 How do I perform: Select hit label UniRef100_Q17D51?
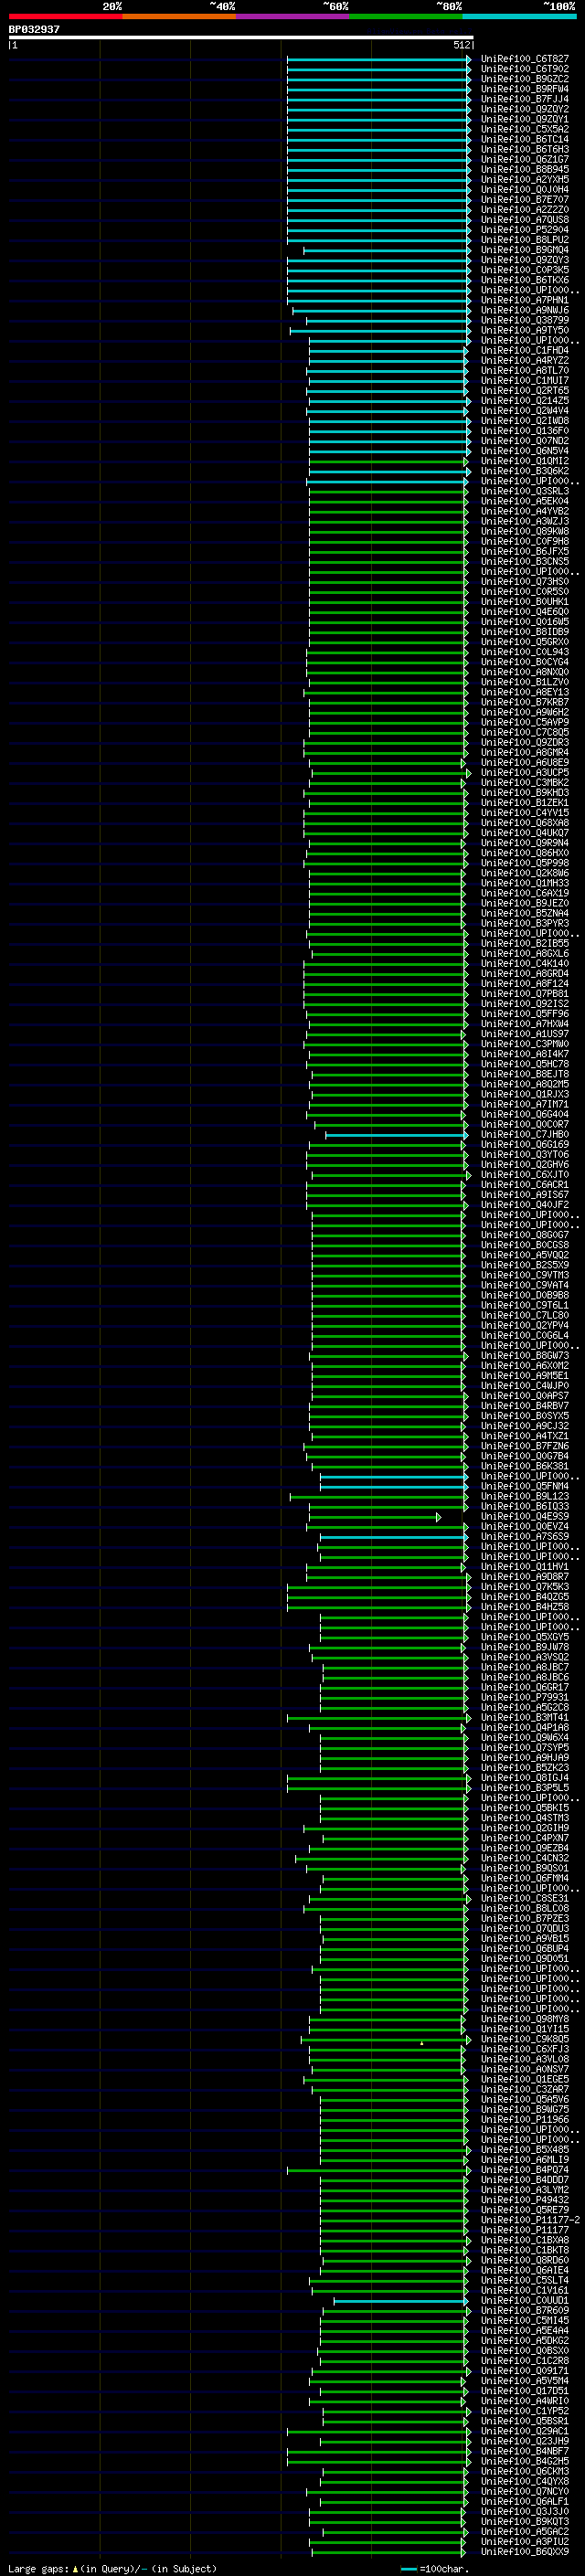524,2390
